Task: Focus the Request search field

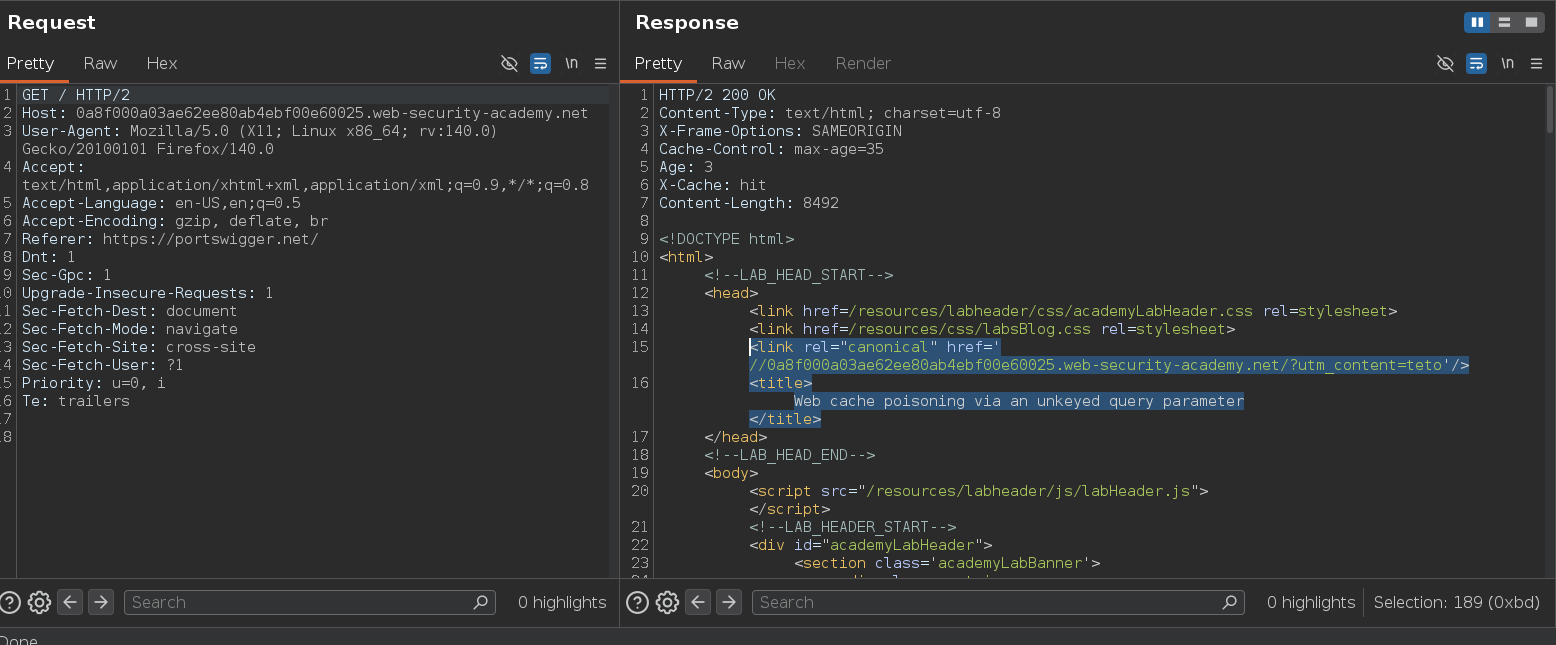Action: pos(310,602)
